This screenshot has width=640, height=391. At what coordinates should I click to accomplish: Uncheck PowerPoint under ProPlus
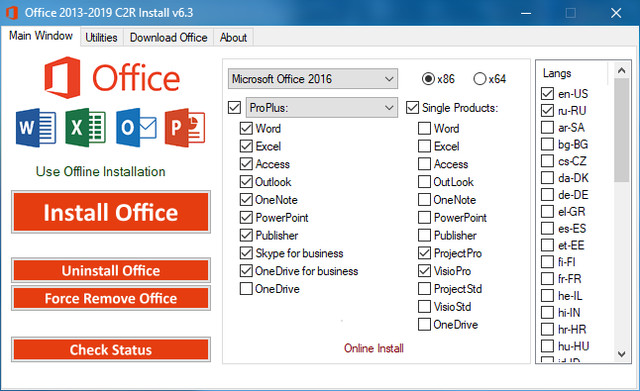[x=246, y=218]
